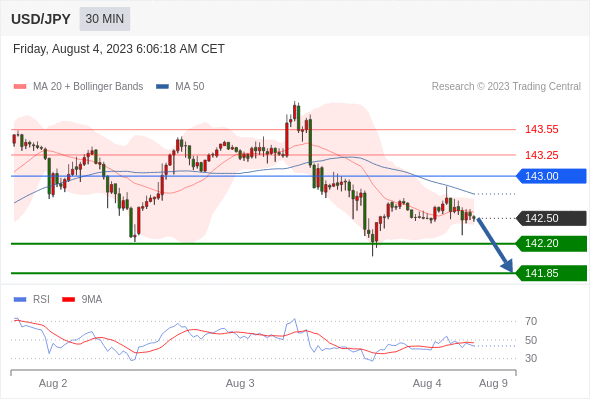
Task: Click the Aug 4 axis label
Action: [x=427, y=383]
